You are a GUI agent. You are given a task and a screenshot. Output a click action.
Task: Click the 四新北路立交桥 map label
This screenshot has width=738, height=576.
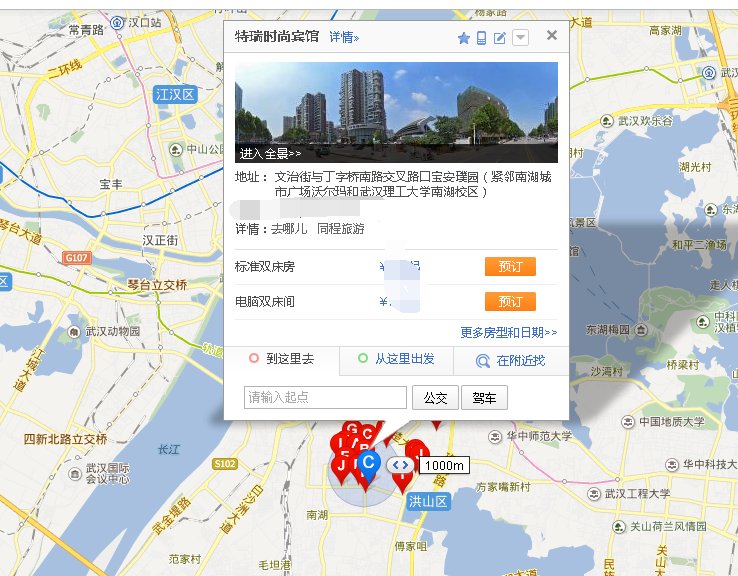pyautogui.click(x=65, y=440)
